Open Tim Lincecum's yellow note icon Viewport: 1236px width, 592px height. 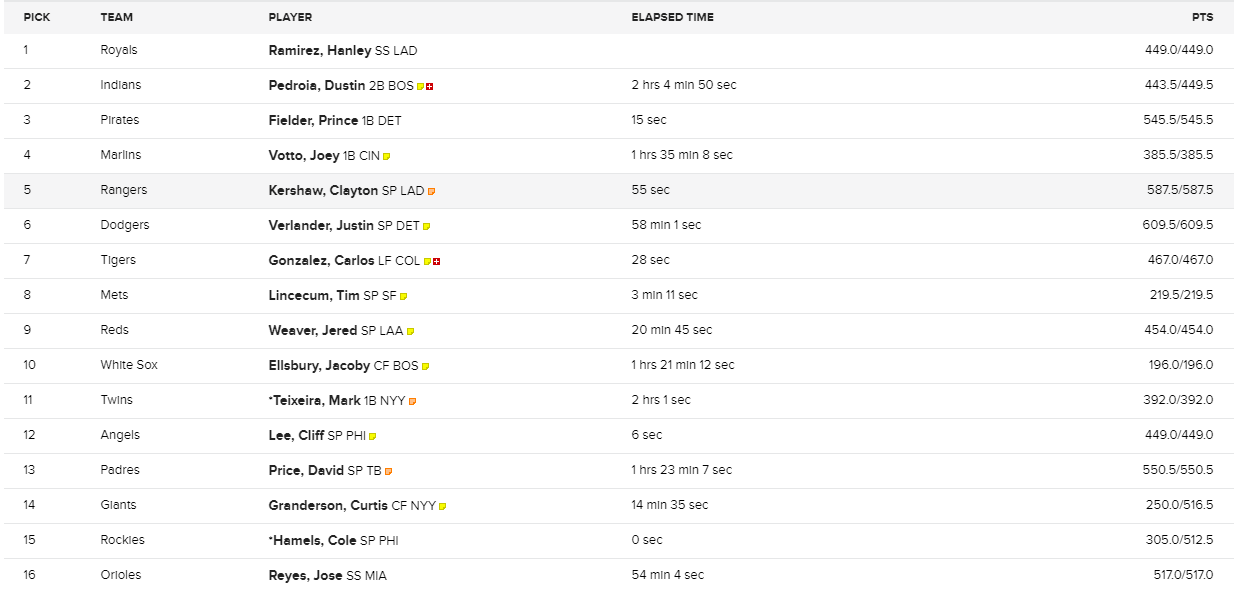[x=404, y=297]
